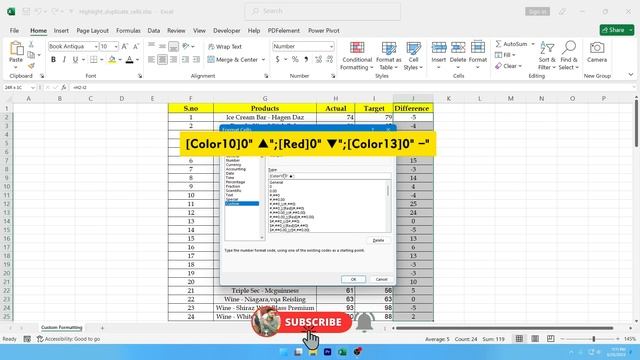The width and height of the screenshot is (640, 360).
Task: Apply the yellow Fill Color swatch
Action: (x=112, y=60)
